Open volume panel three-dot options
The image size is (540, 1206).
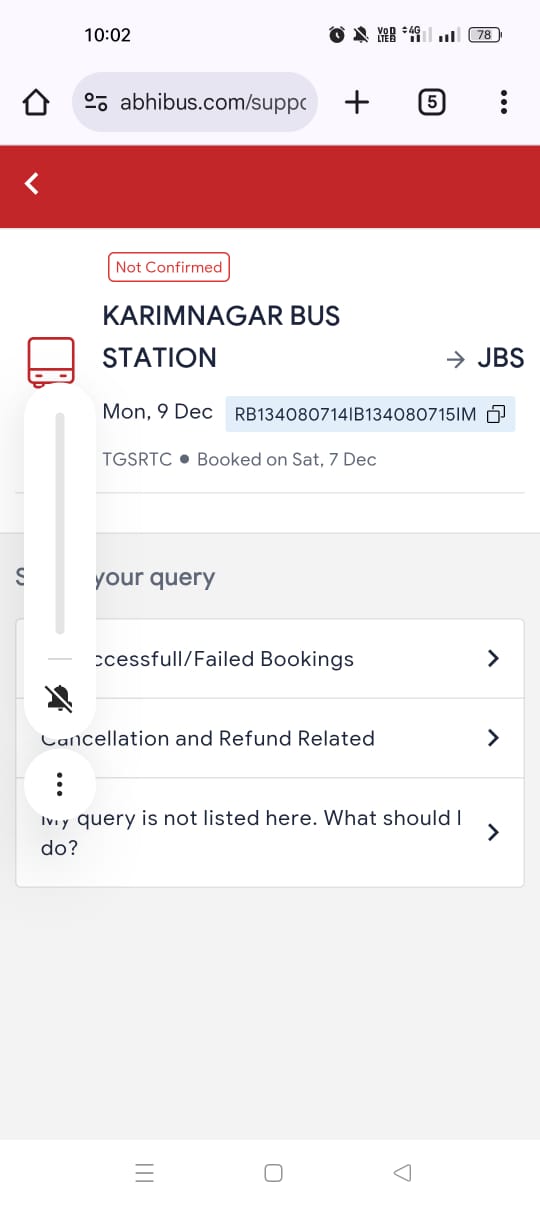coord(60,784)
